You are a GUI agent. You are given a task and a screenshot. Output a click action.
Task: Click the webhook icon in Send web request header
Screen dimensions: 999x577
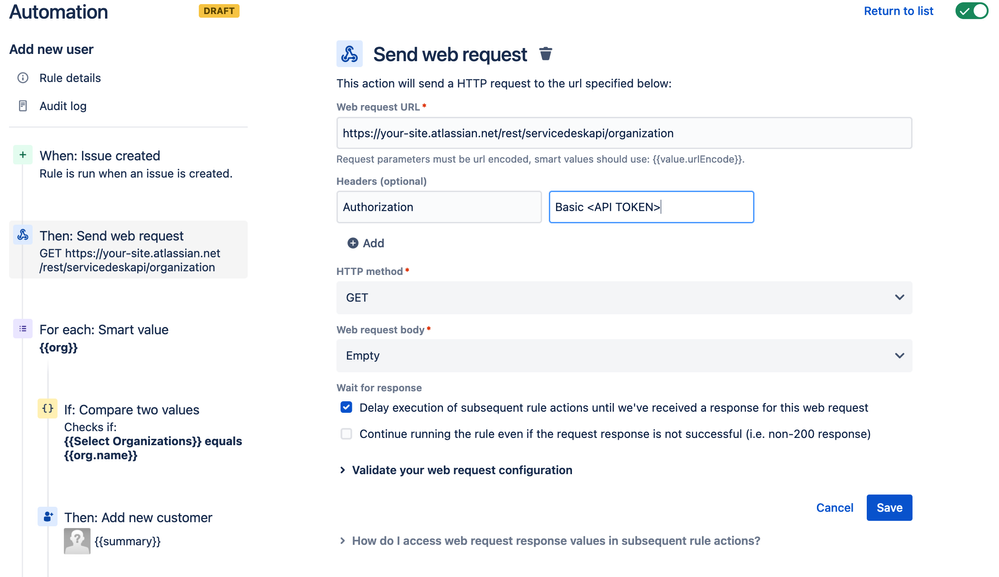[x=349, y=54]
